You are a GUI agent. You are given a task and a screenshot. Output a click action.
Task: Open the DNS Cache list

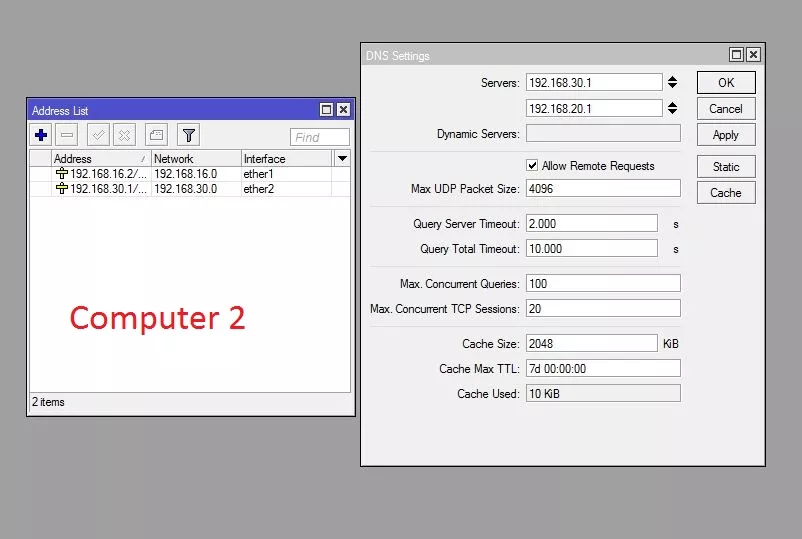point(726,193)
